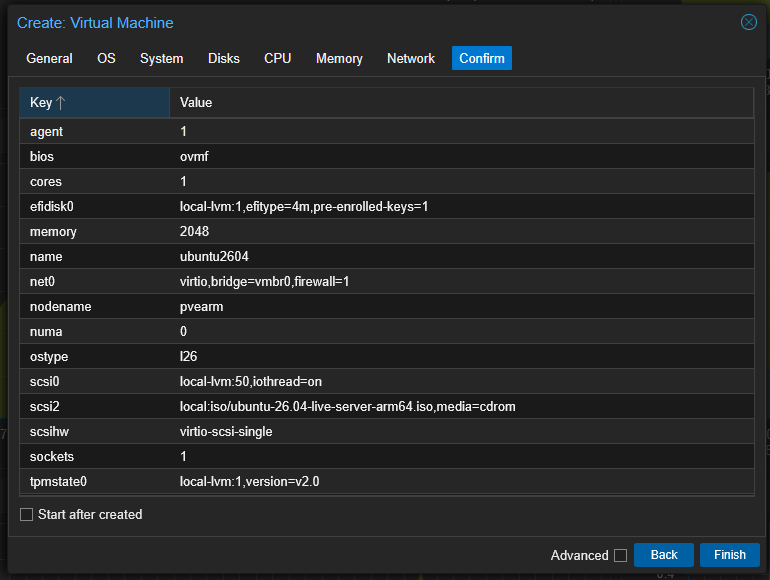Click the efitype=4m efidisk0 value
Image resolution: width=770 pixels, height=580 pixels.
(304, 207)
